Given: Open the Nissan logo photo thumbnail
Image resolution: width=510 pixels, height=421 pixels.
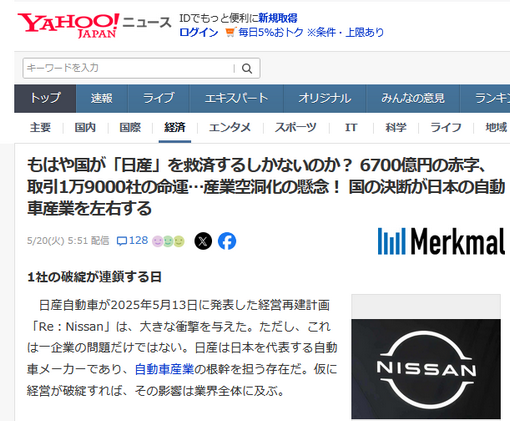Looking at the screenshot, I should (x=426, y=369).
